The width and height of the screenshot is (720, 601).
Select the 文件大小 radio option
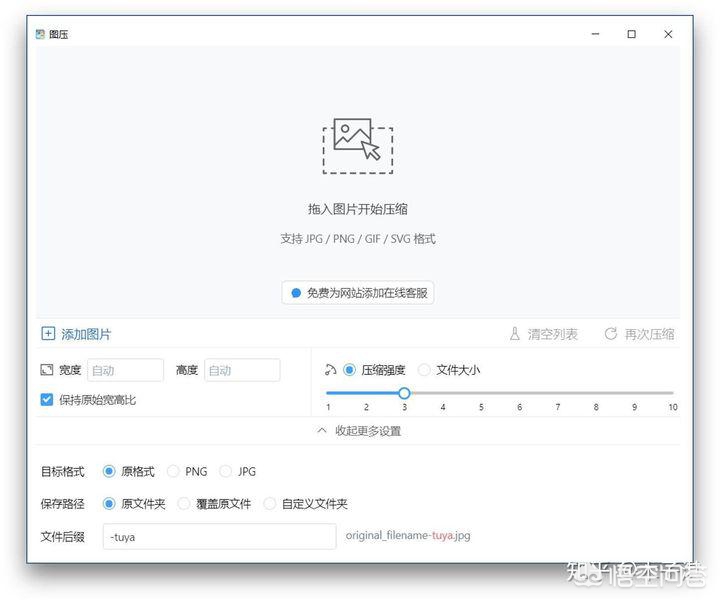pyautogui.click(x=424, y=370)
